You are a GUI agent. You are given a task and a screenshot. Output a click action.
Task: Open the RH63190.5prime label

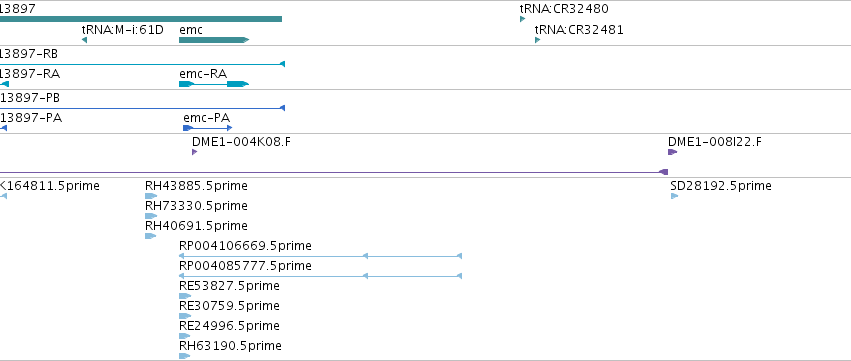click(x=230, y=346)
